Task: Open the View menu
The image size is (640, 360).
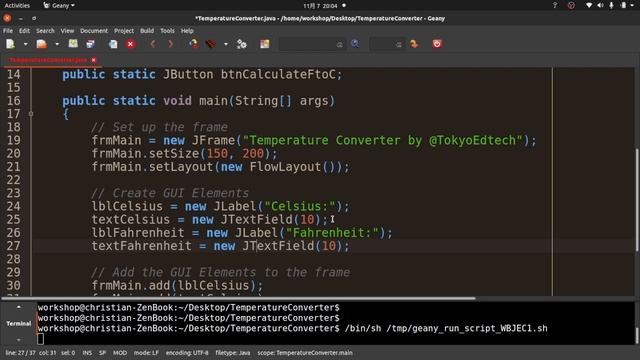Action: pos(67,31)
